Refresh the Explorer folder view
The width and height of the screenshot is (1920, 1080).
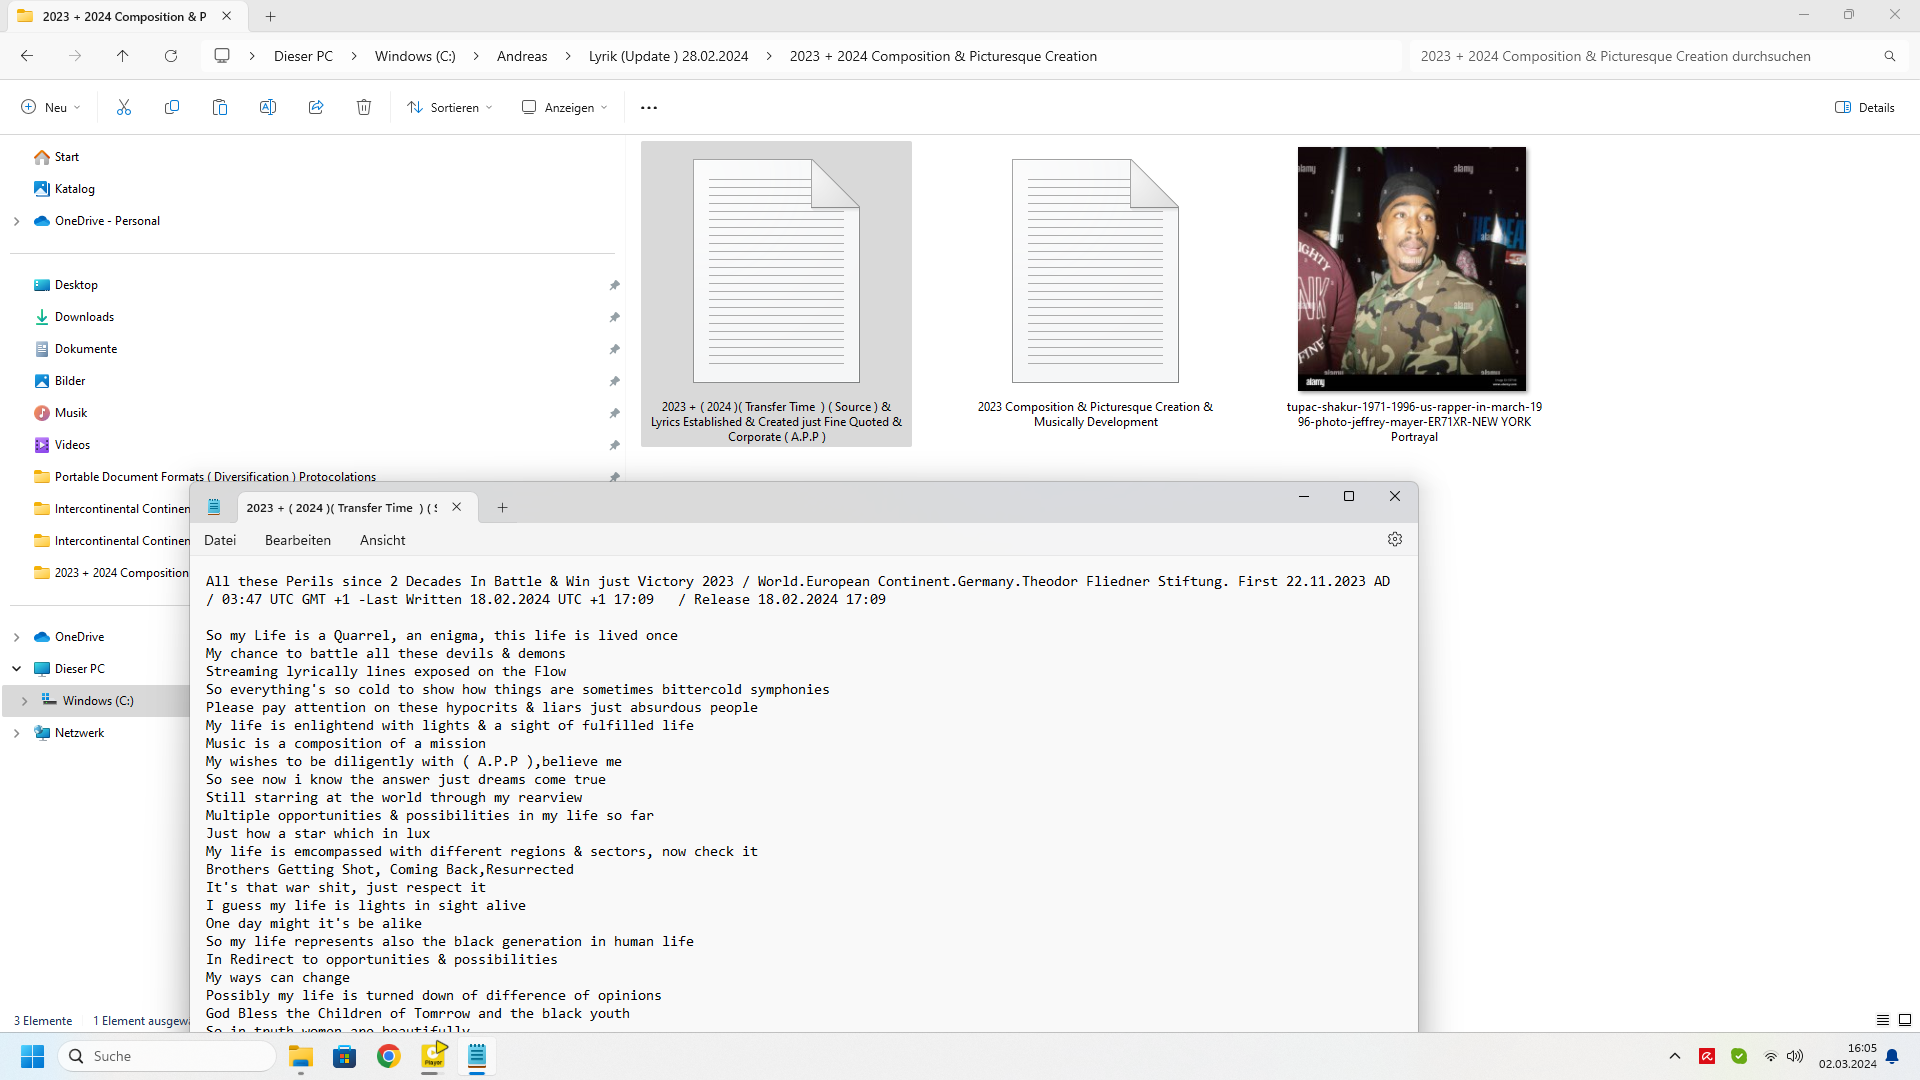pos(171,56)
